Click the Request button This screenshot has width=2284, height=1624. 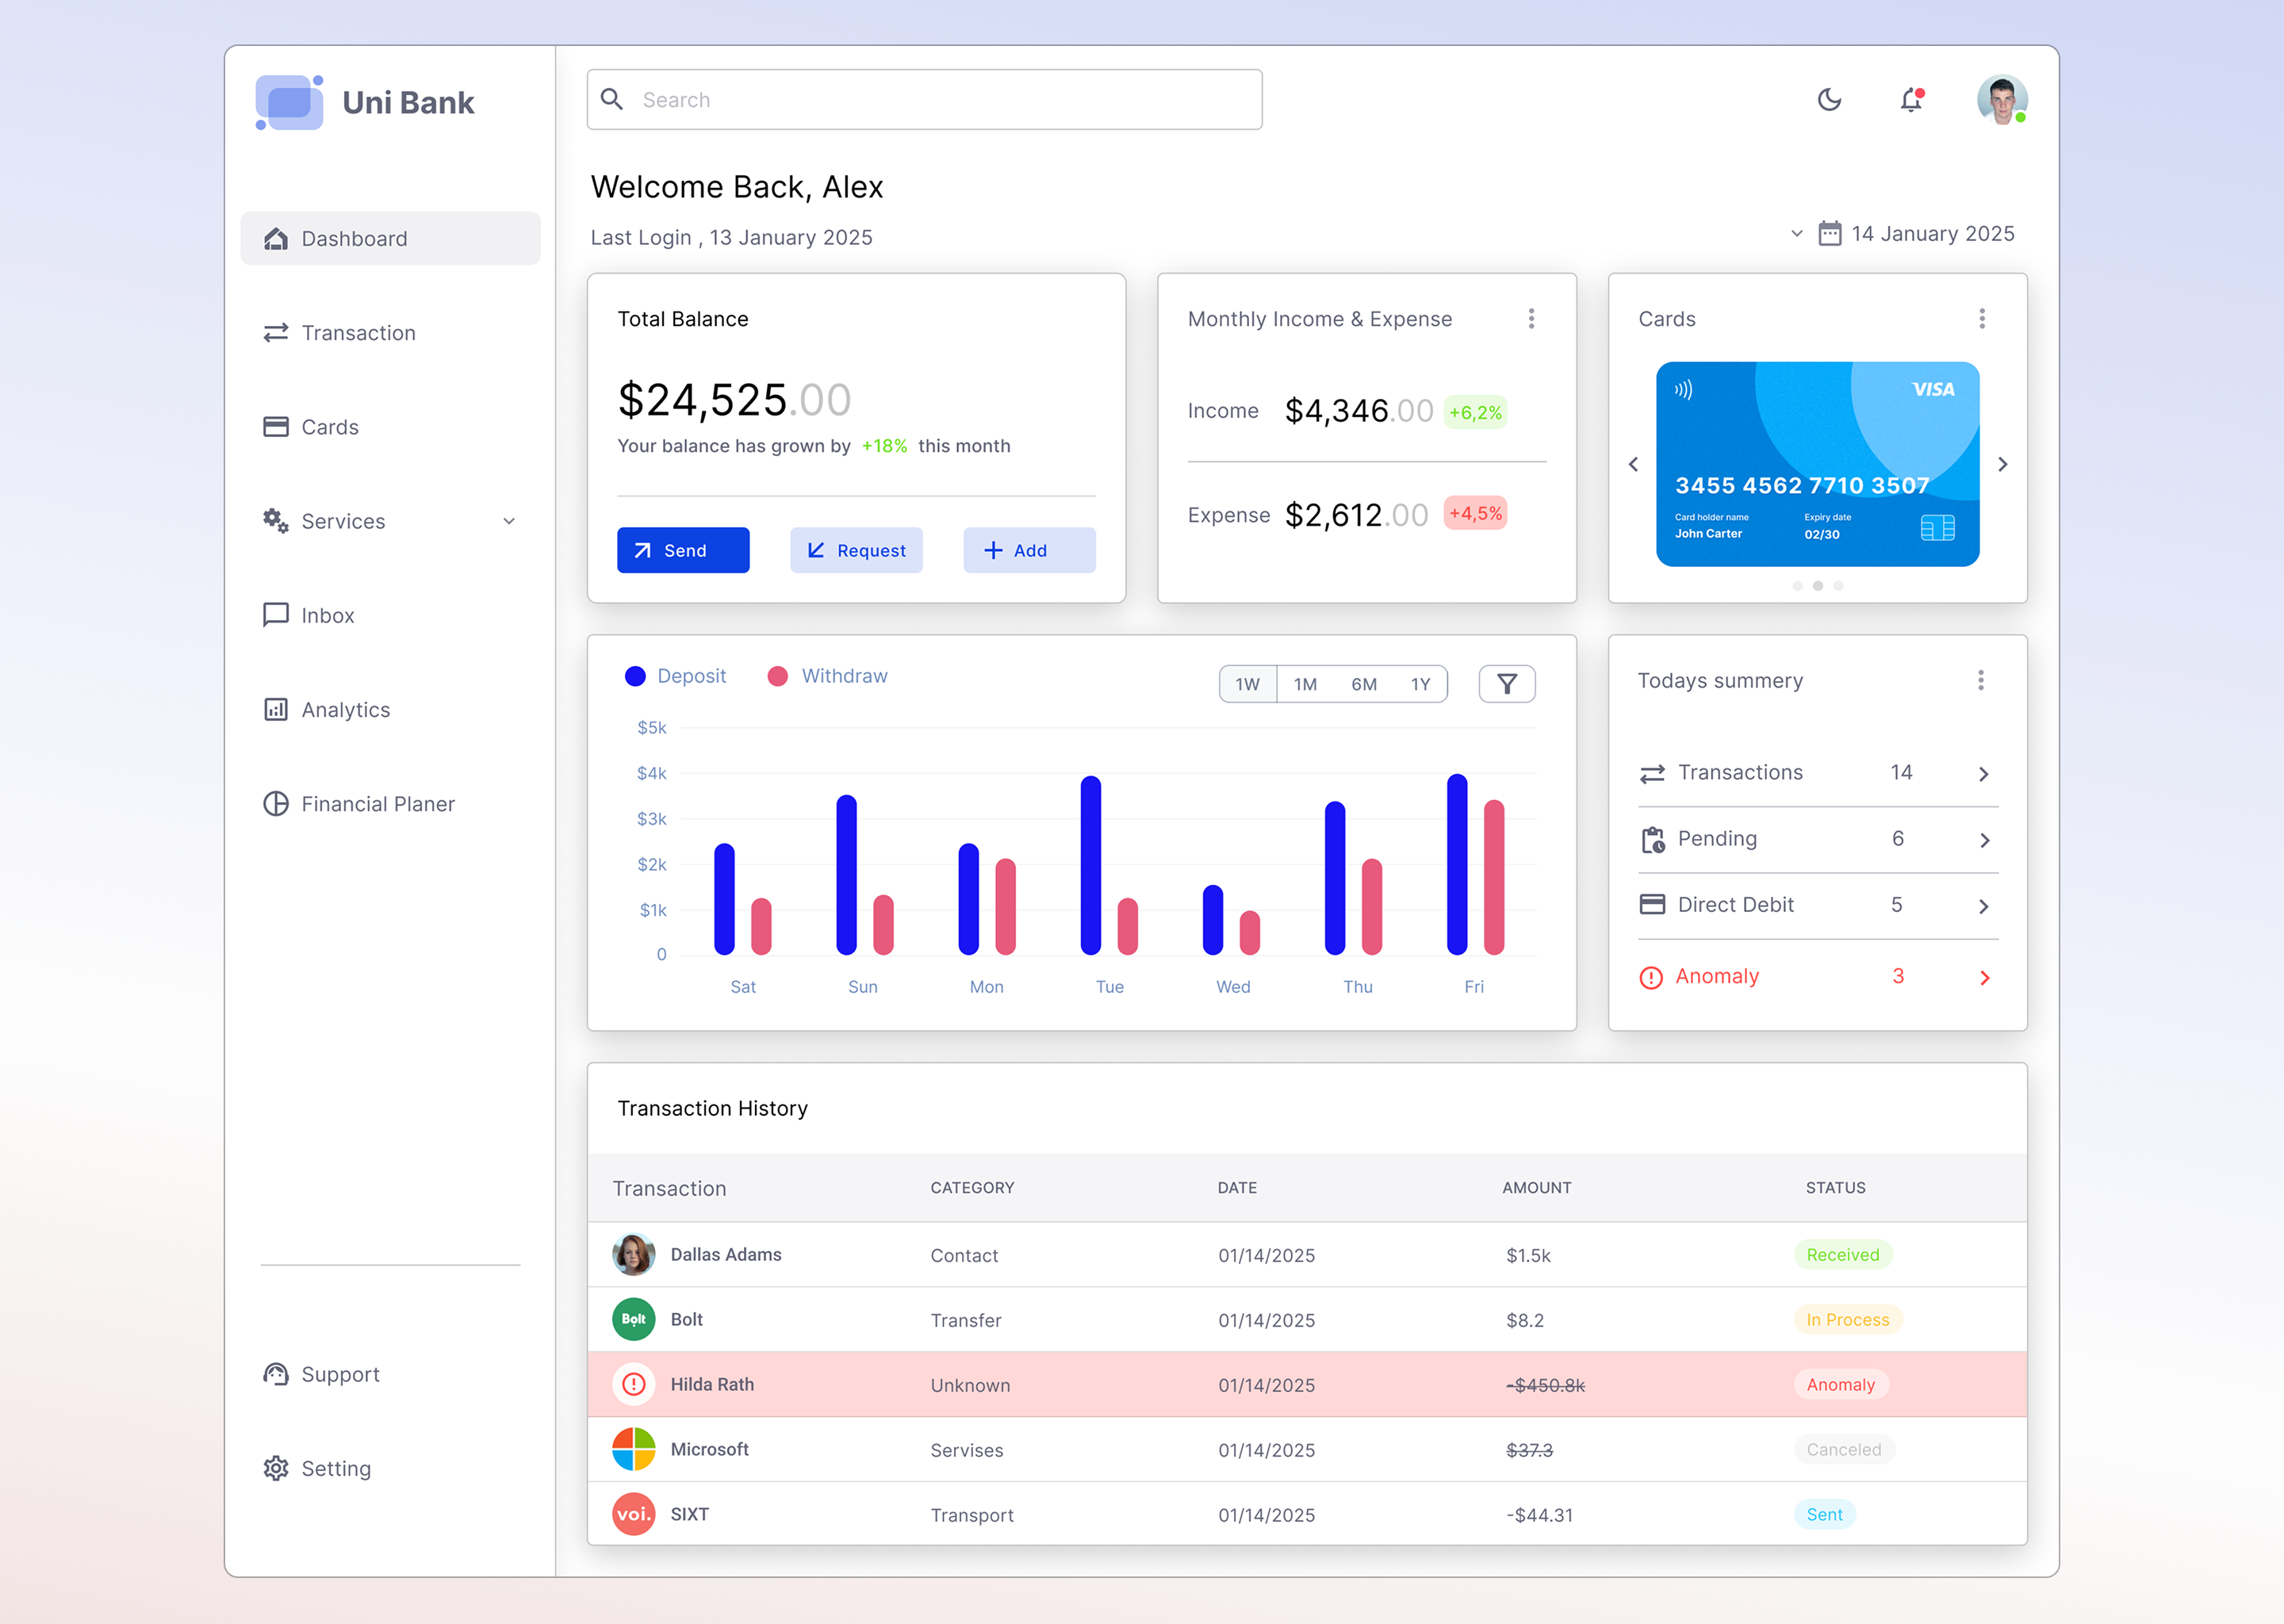856,550
